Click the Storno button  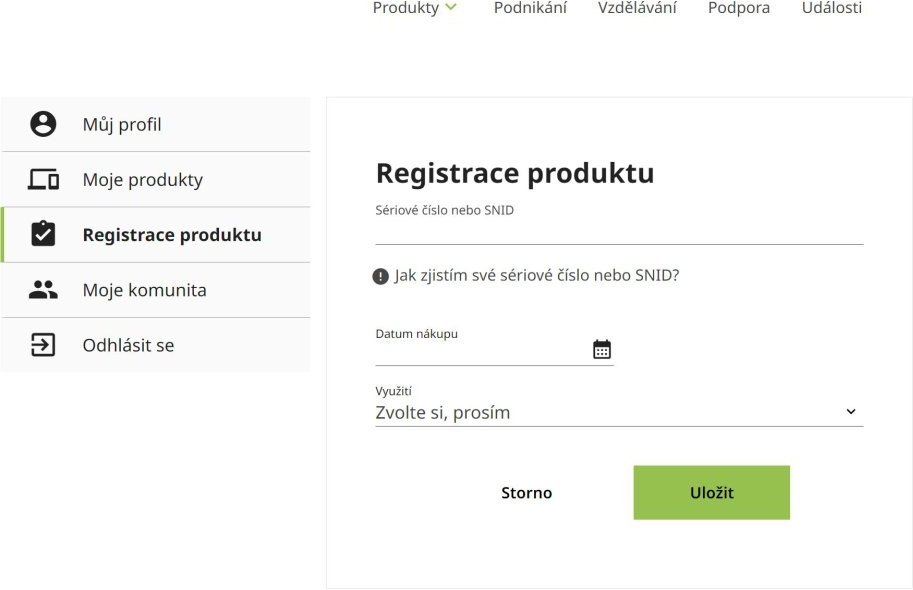point(526,493)
